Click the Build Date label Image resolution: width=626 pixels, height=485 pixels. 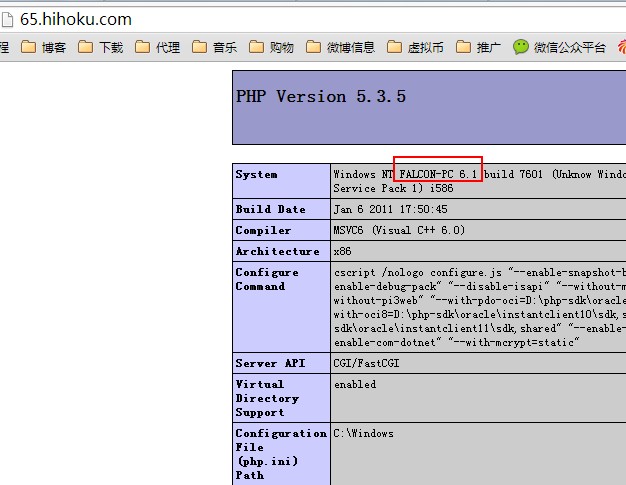click(270, 209)
